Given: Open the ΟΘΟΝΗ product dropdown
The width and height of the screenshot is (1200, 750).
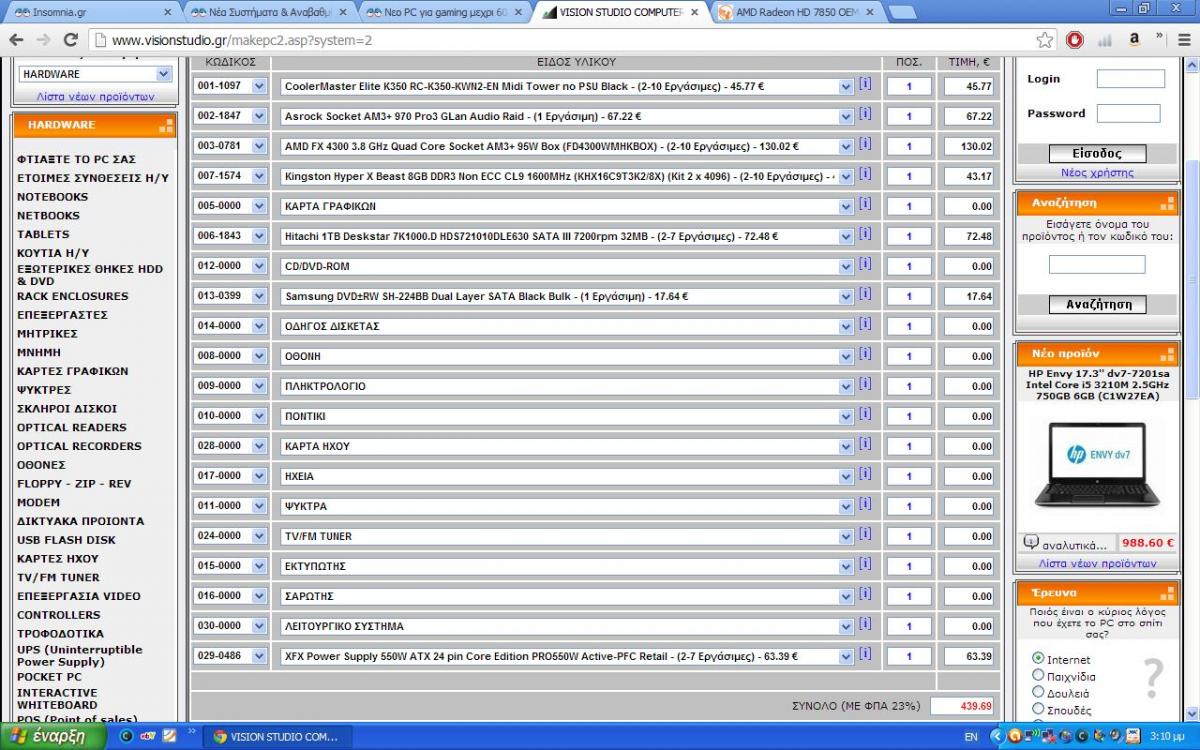Looking at the screenshot, I should [566, 357].
